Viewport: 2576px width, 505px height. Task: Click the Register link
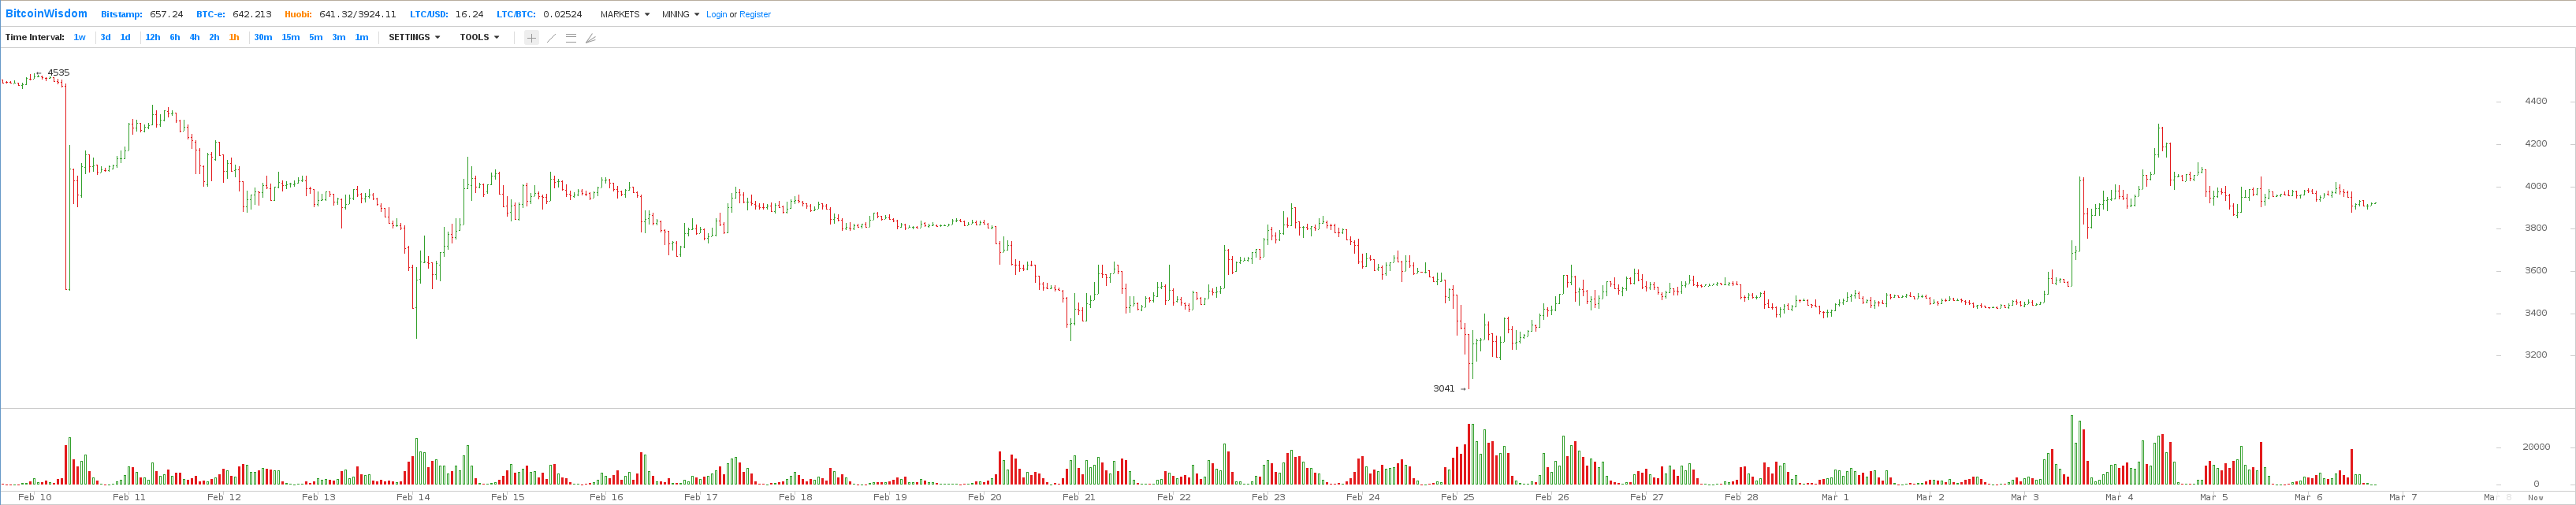tap(755, 15)
